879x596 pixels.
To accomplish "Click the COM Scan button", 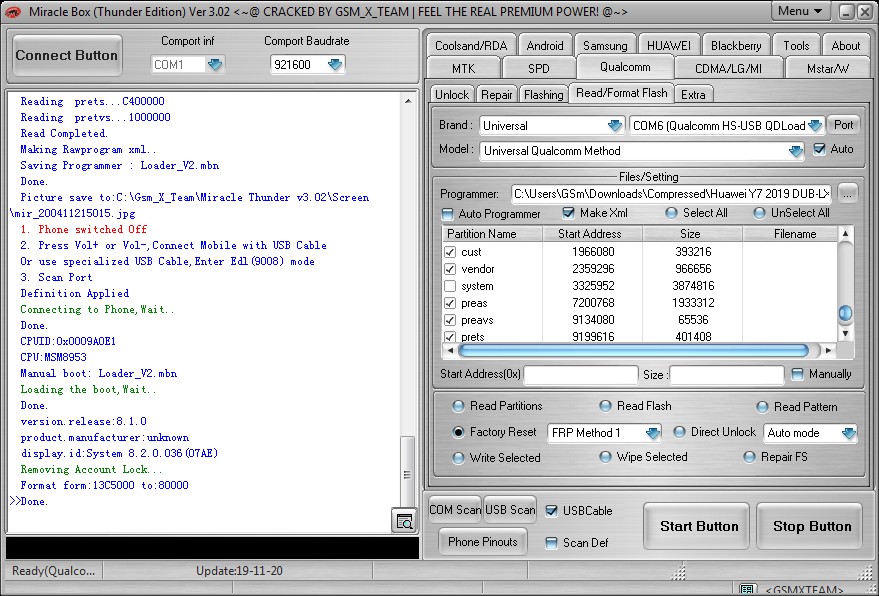I will pyautogui.click(x=455, y=510).
